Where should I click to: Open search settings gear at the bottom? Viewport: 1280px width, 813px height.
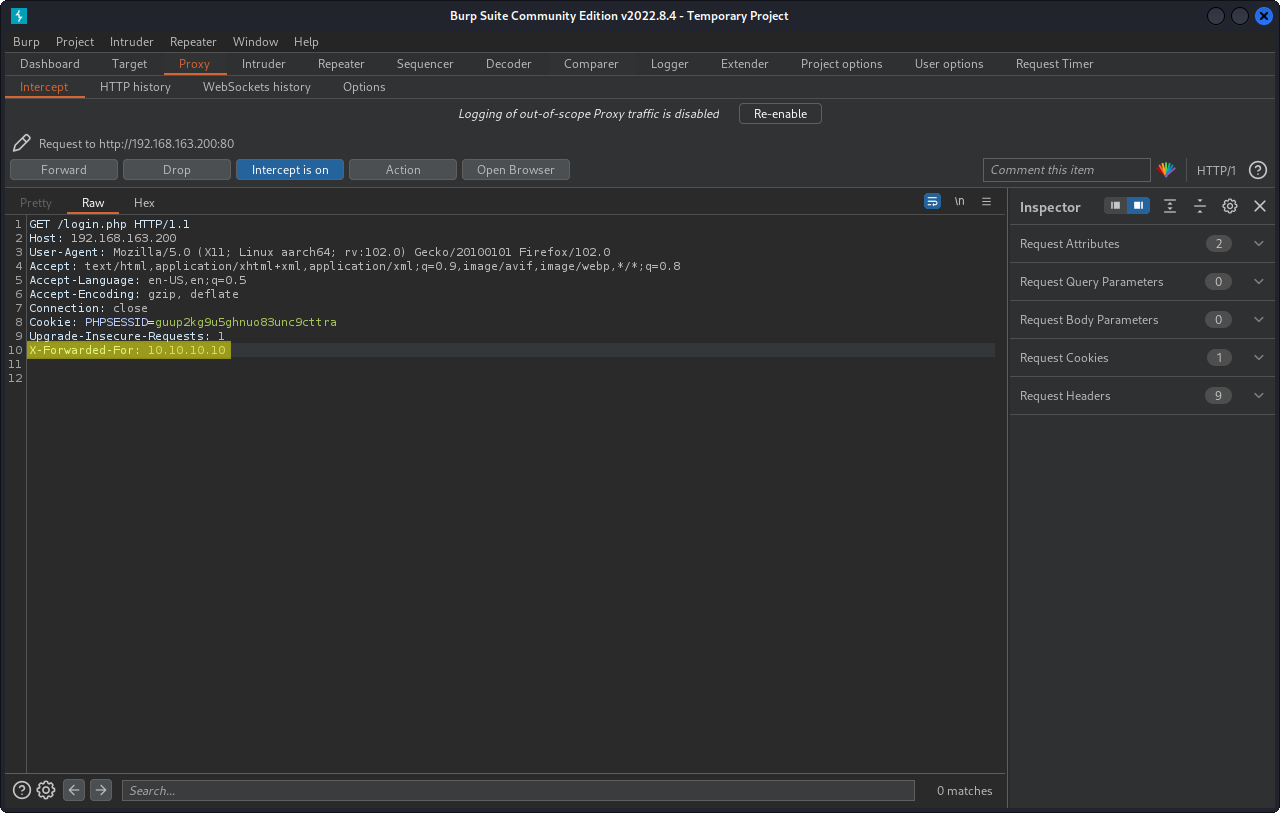[x=46, y=790]
